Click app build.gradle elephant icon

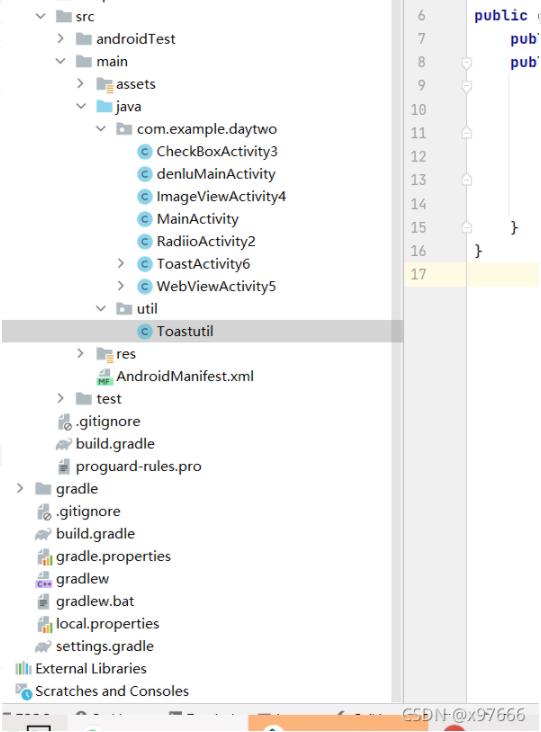pyautogui.click(x=64, y=444)
